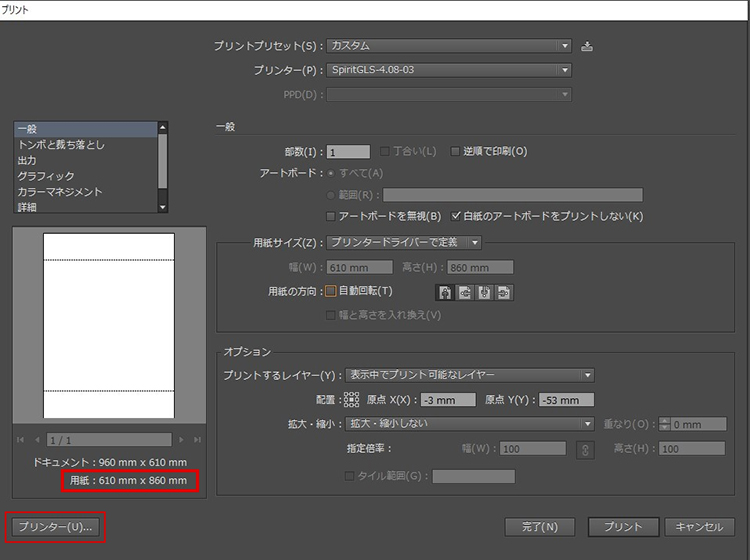This screenshot has height=560, width=750.
Task: Select グラフィック category
Action: click(86, 176)
